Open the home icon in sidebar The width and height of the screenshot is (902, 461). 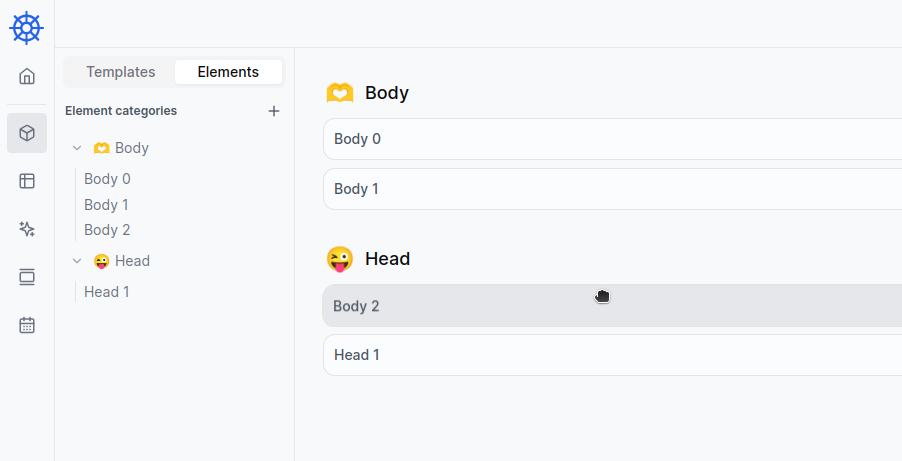27,76
